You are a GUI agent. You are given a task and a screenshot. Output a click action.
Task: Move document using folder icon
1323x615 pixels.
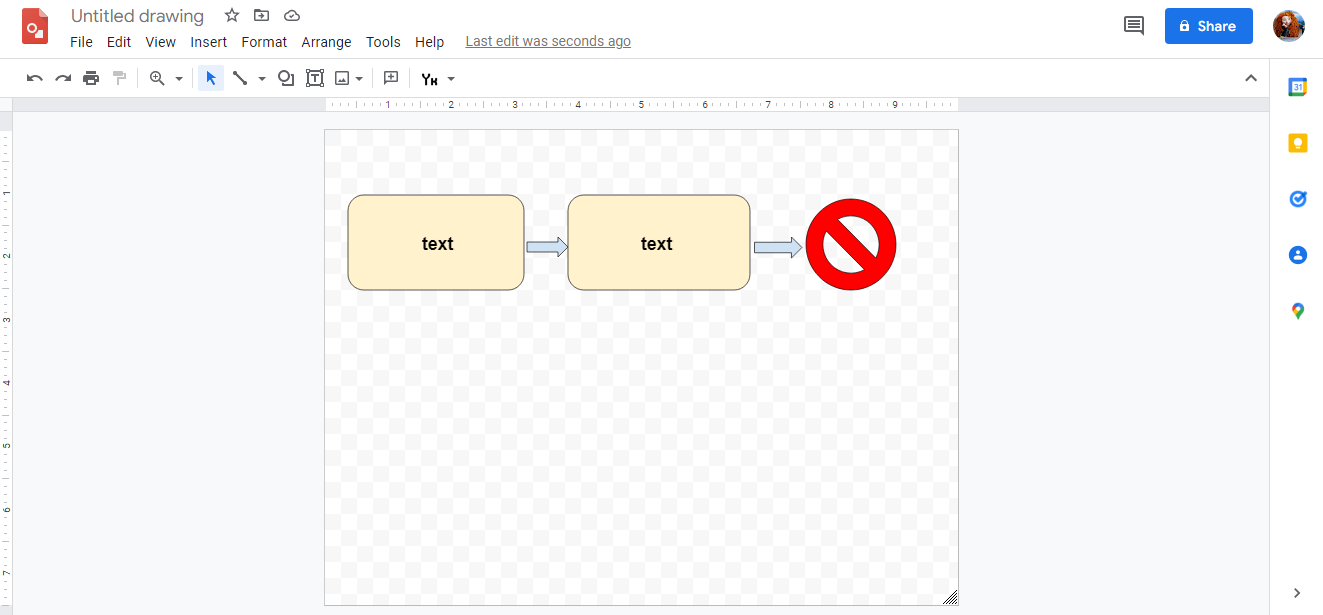(262, 15)
